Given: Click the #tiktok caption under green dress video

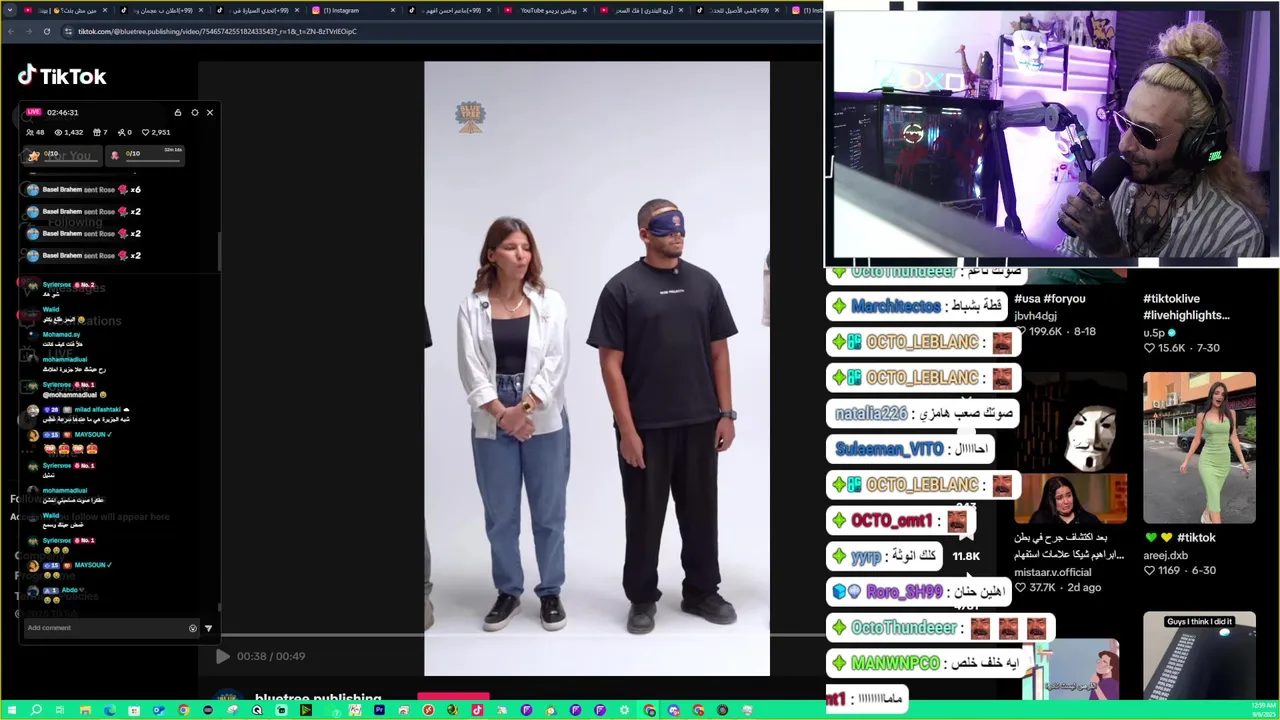Looking at the screenshot, I should [x=1180, y=538].
